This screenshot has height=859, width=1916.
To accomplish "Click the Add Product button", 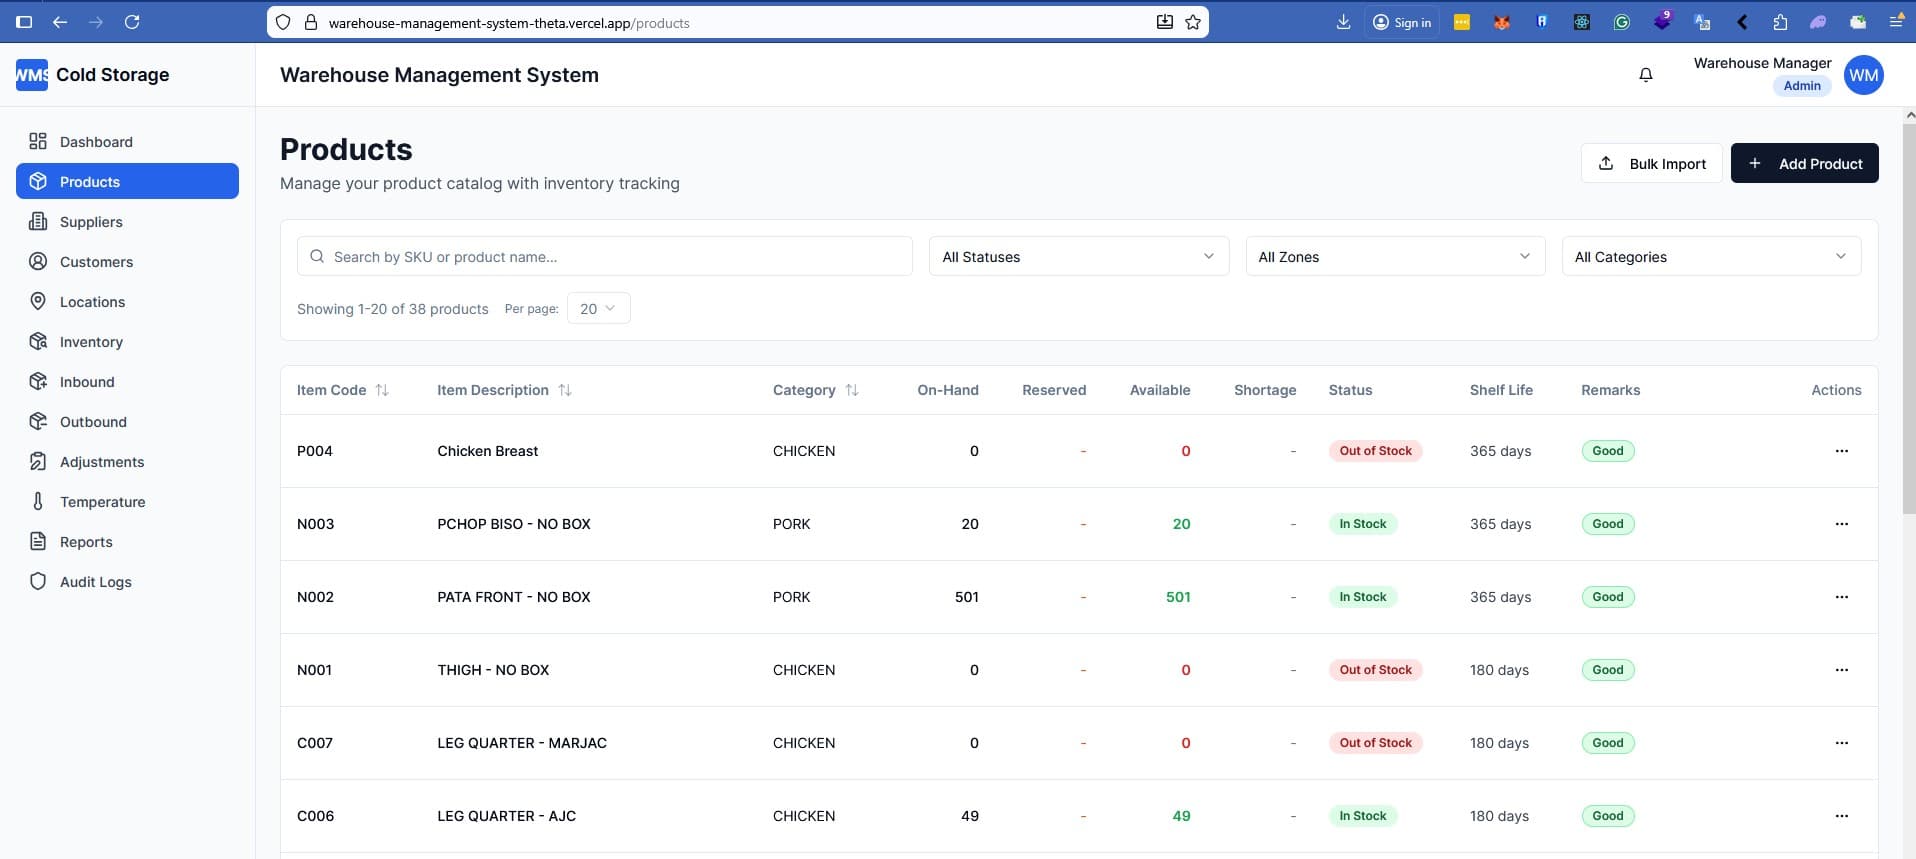I will (1804, 164).
